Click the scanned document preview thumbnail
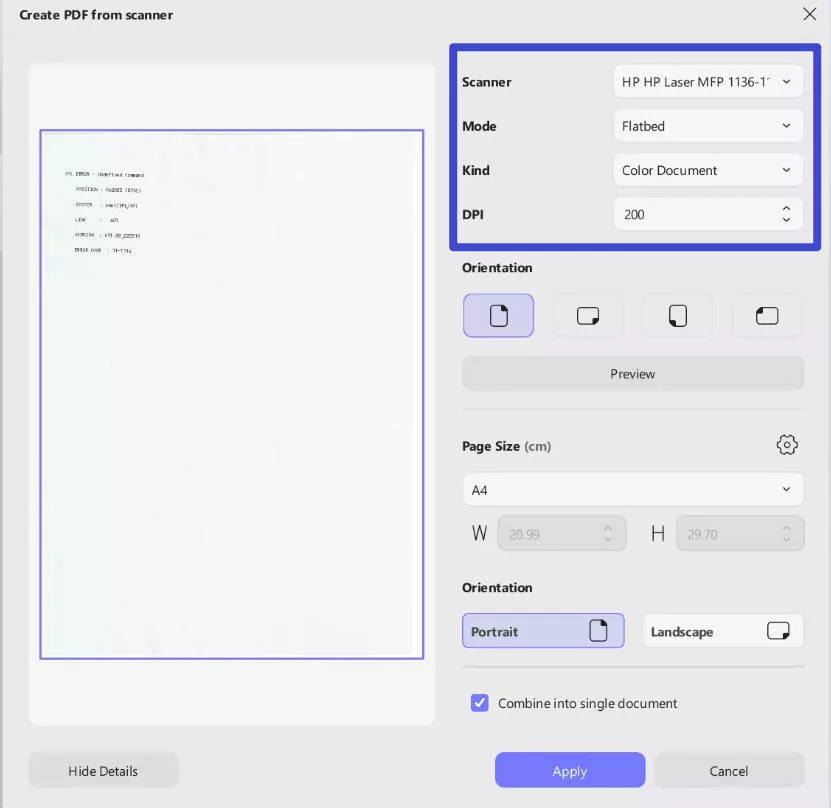This screenshot has height=808, width=831. 231,393
